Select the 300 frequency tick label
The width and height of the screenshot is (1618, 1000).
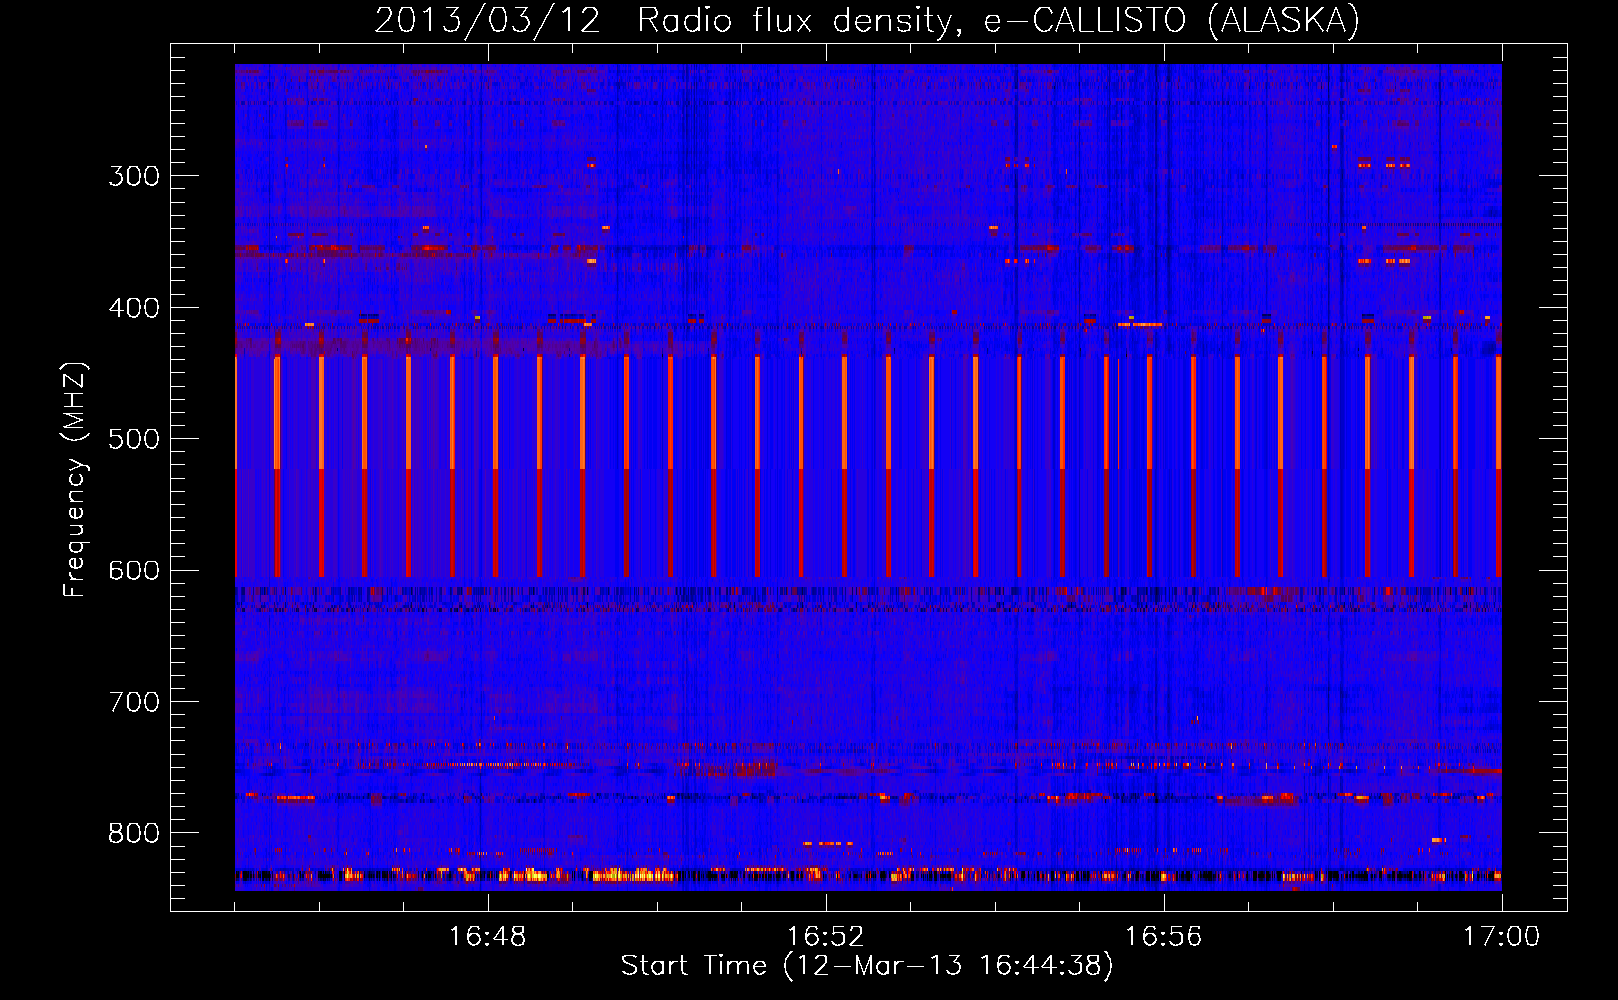[134, 176]
